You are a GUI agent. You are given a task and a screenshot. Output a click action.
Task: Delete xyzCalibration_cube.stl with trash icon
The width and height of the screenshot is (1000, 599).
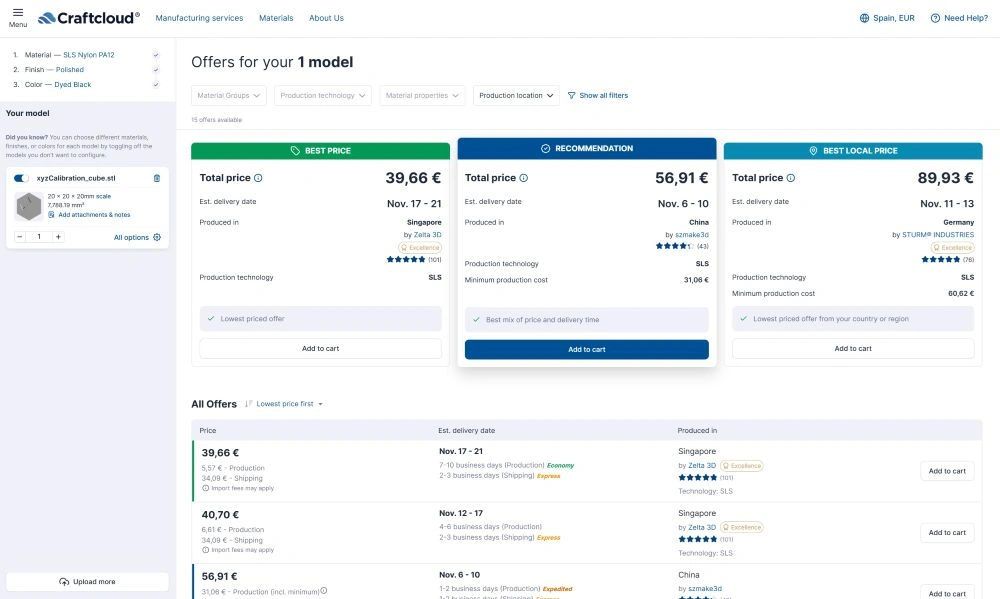156,178
